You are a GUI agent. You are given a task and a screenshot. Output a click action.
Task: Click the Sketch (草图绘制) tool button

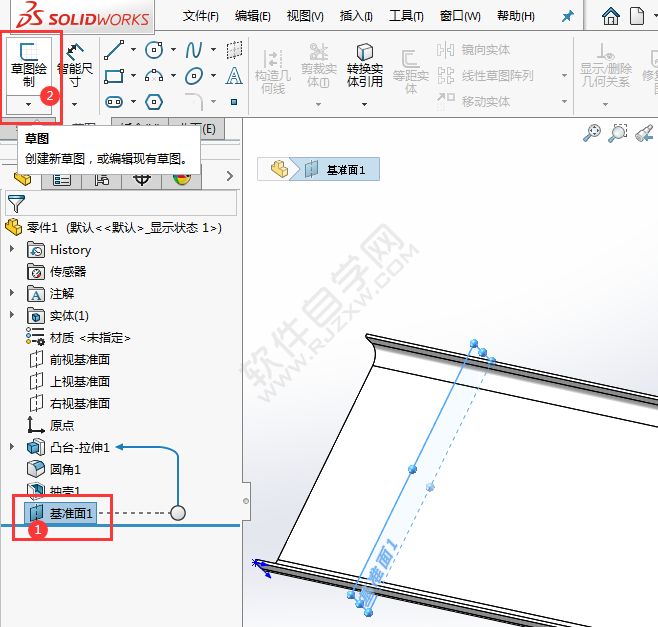click(x=29, y=65)
